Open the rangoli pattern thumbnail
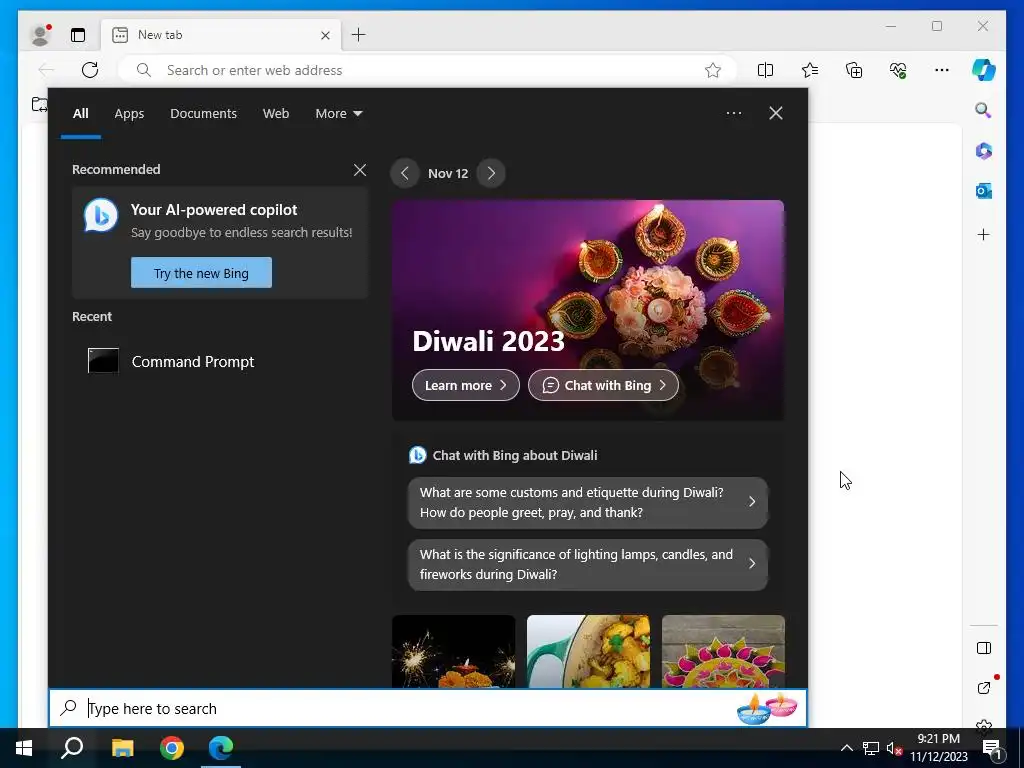 (723, 651)
